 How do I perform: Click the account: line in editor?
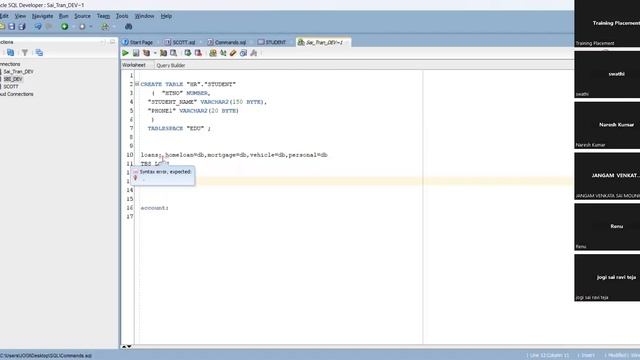point(154,208)
